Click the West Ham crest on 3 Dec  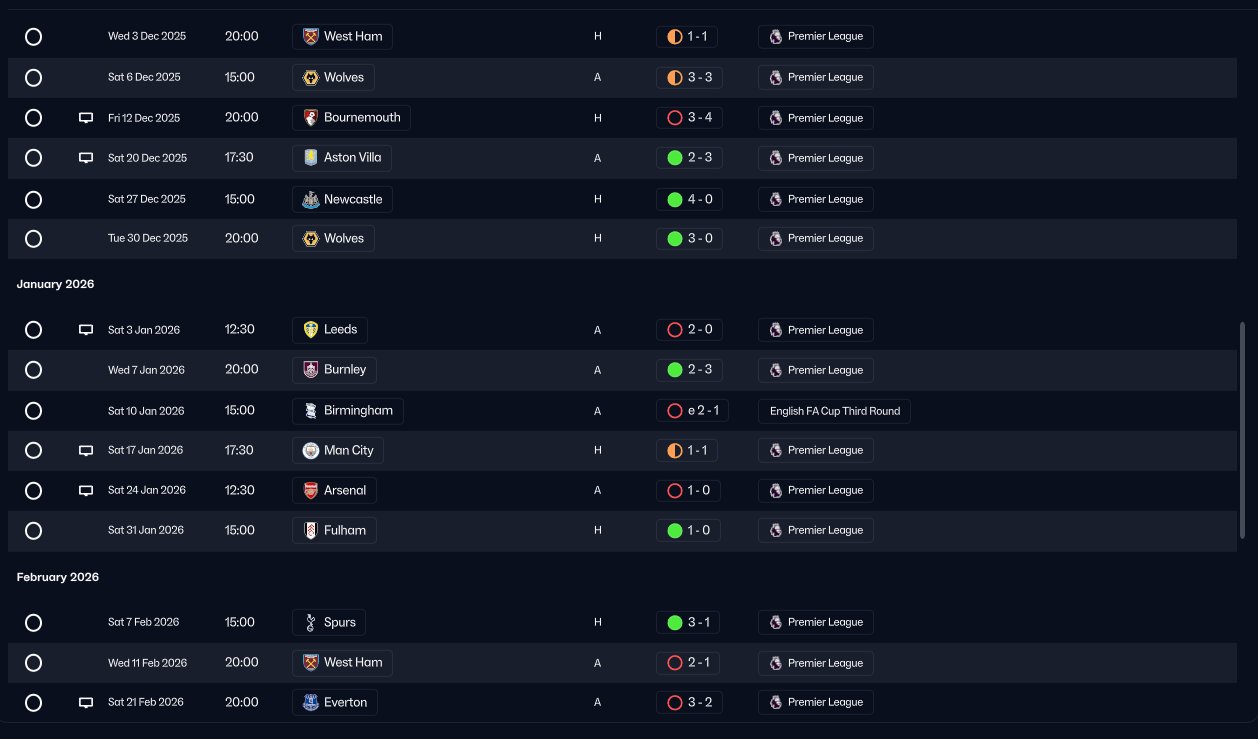(x=310, y=37)
